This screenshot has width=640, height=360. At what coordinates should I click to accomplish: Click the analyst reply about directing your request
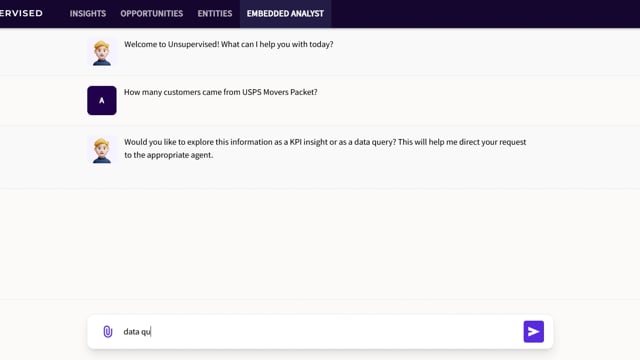325,149
